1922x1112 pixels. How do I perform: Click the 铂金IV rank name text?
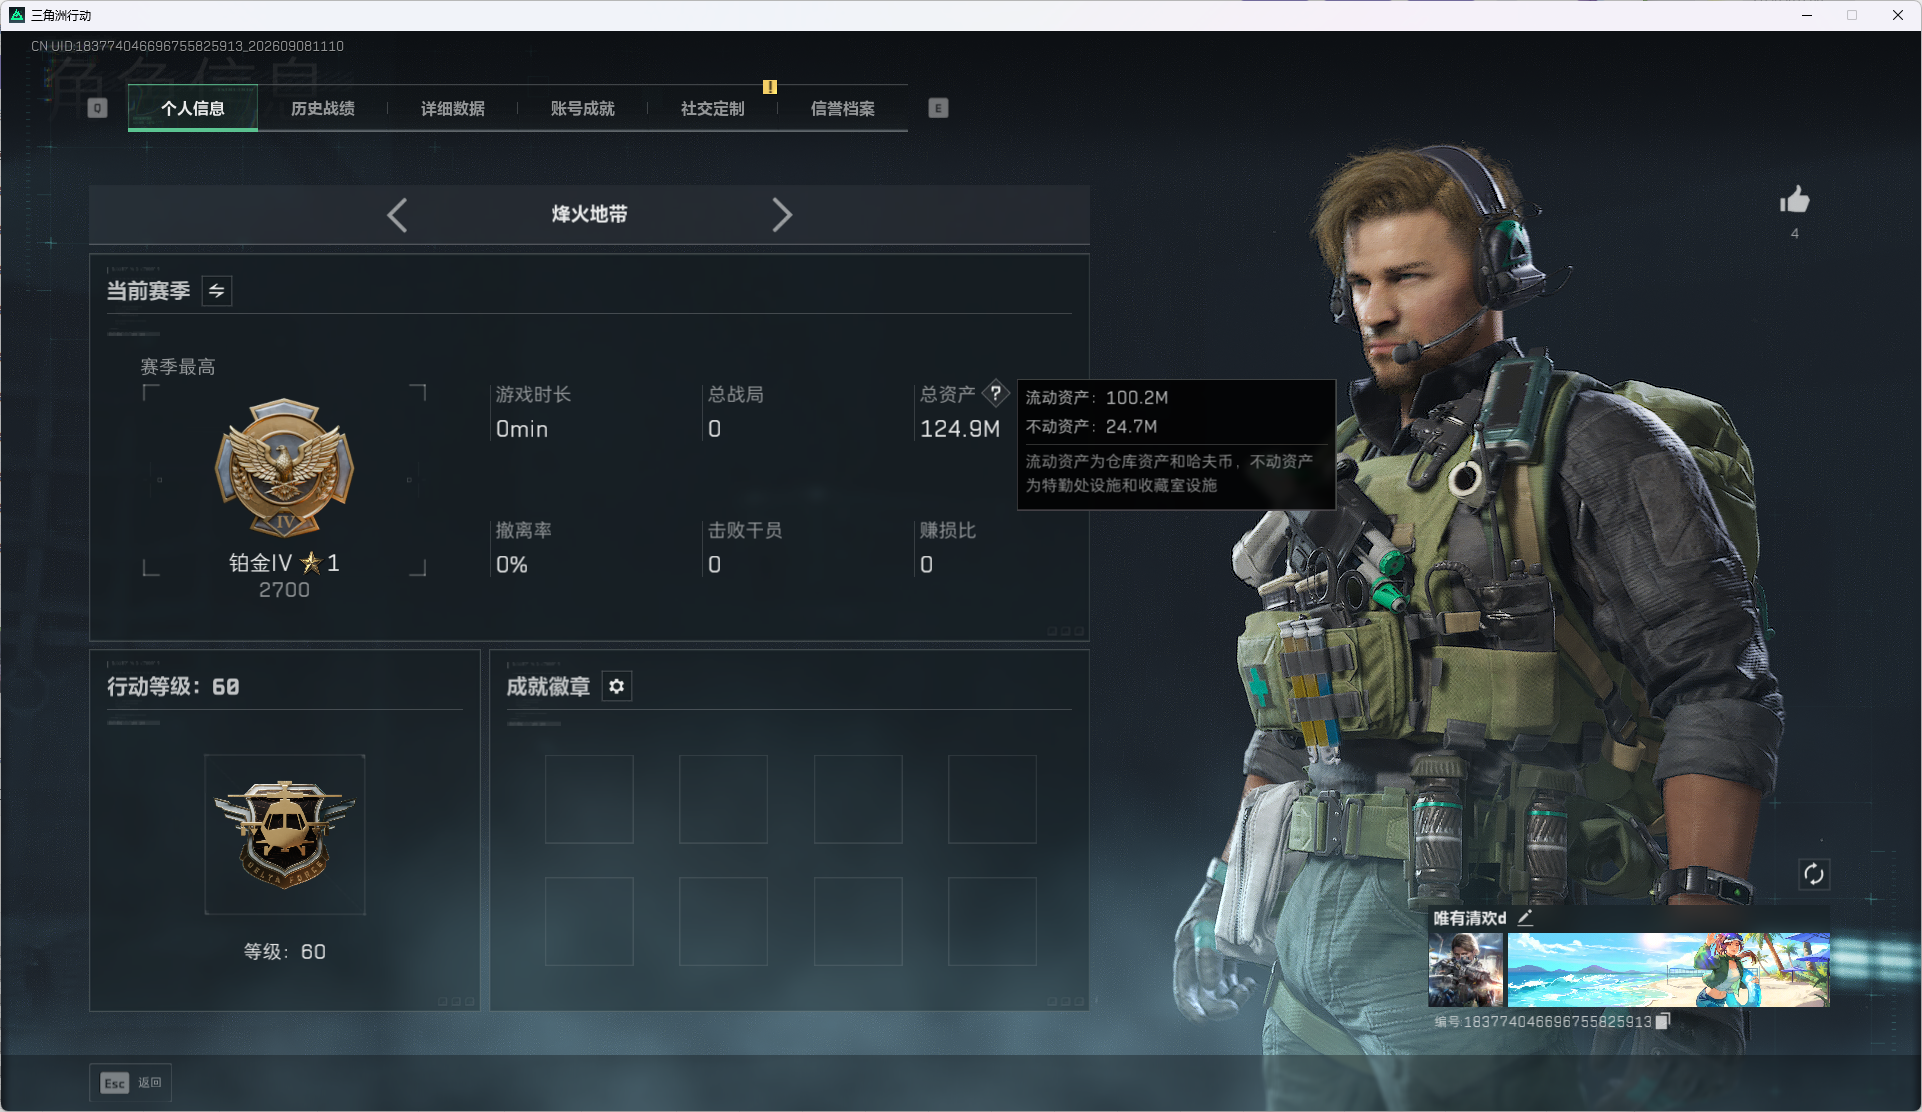point(261,563)
